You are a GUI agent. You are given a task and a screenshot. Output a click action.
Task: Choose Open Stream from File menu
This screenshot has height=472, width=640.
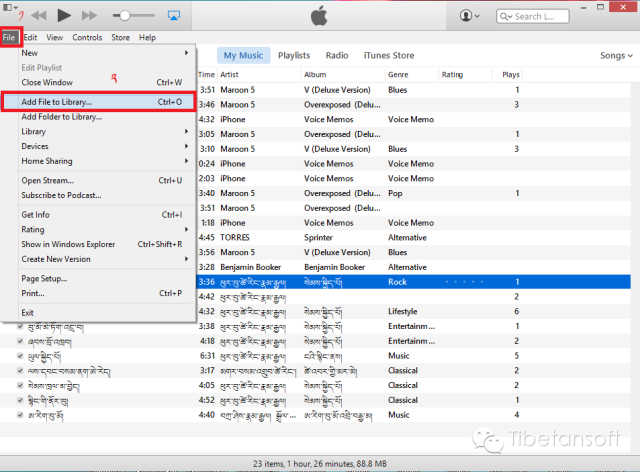click(105, 180)
